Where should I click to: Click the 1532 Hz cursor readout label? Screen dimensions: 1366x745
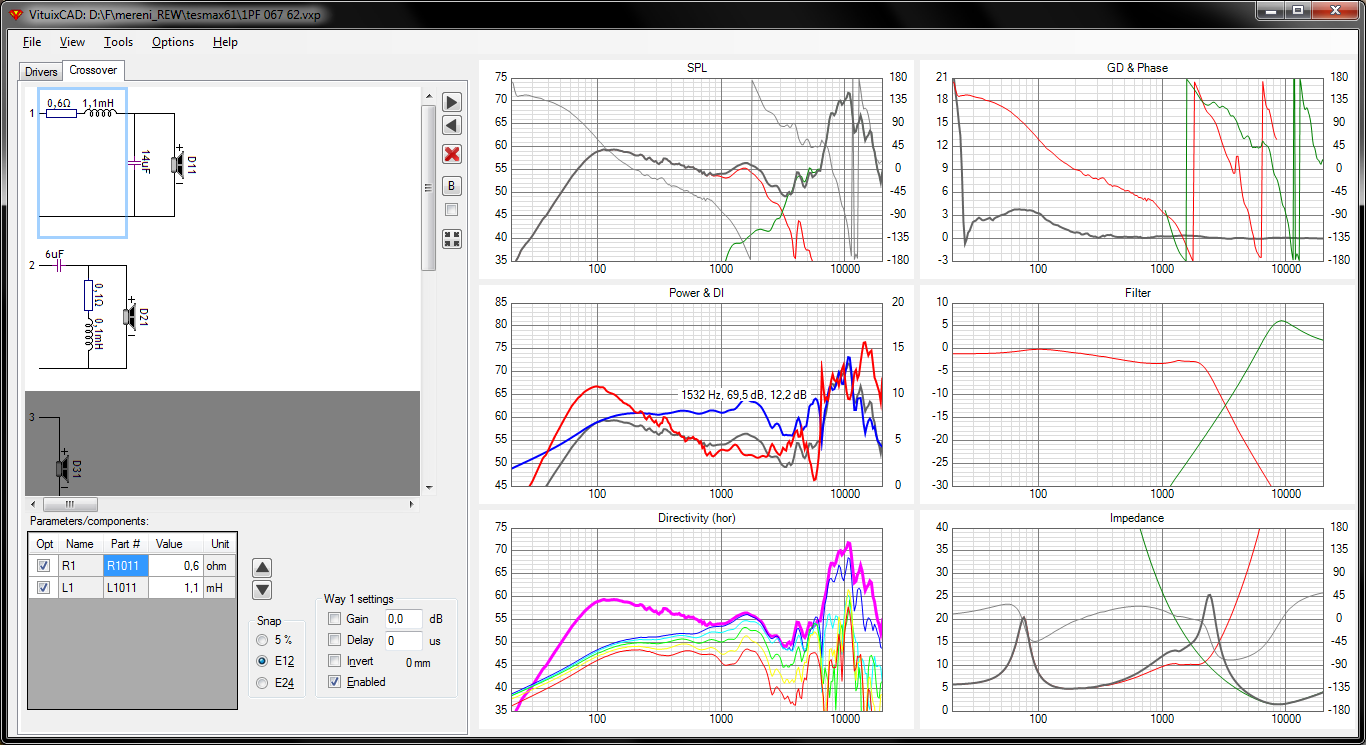743,394
